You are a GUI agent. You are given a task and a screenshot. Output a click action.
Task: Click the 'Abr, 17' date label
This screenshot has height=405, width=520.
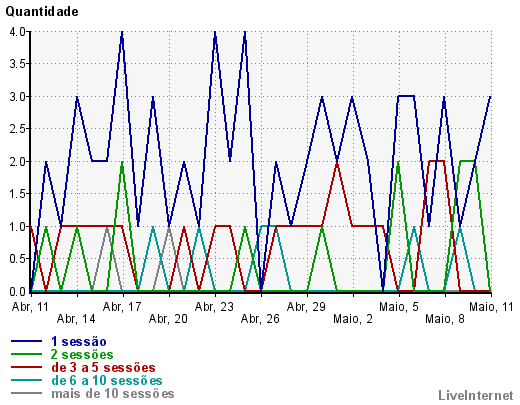coord(122,307)
